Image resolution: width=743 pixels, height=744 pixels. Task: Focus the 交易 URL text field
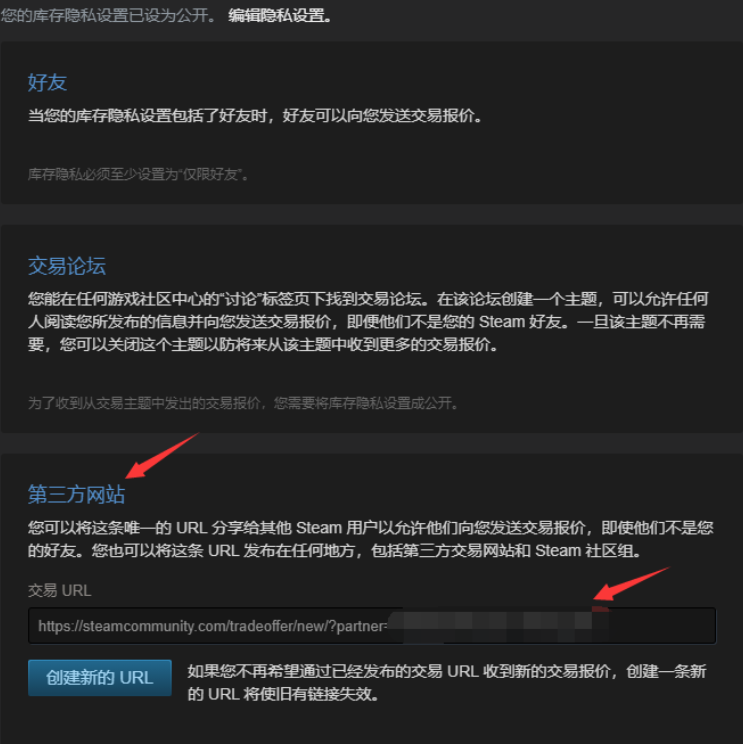[372, 625]
